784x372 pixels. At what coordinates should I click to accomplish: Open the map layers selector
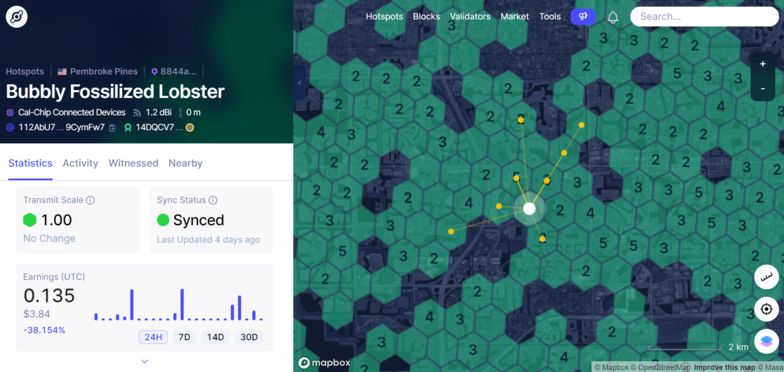pyautogui.click(x=766, y=341)
